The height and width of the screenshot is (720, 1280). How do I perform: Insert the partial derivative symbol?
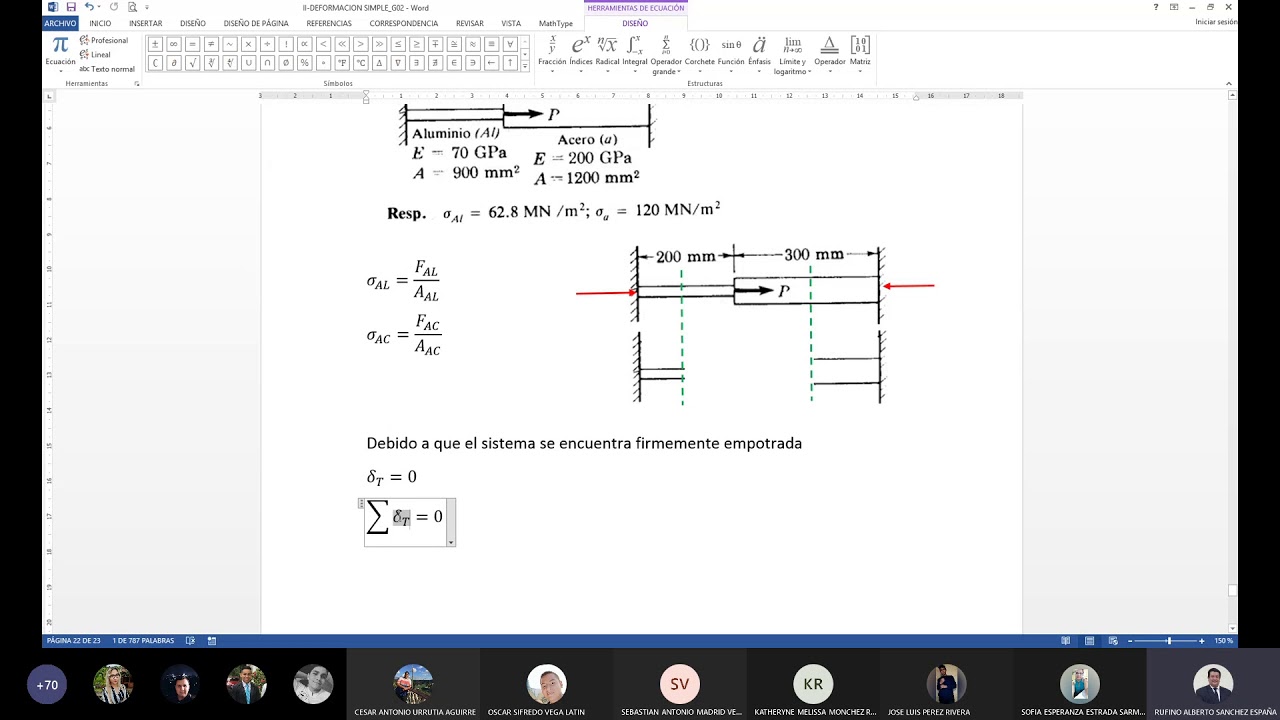point(174,63)
